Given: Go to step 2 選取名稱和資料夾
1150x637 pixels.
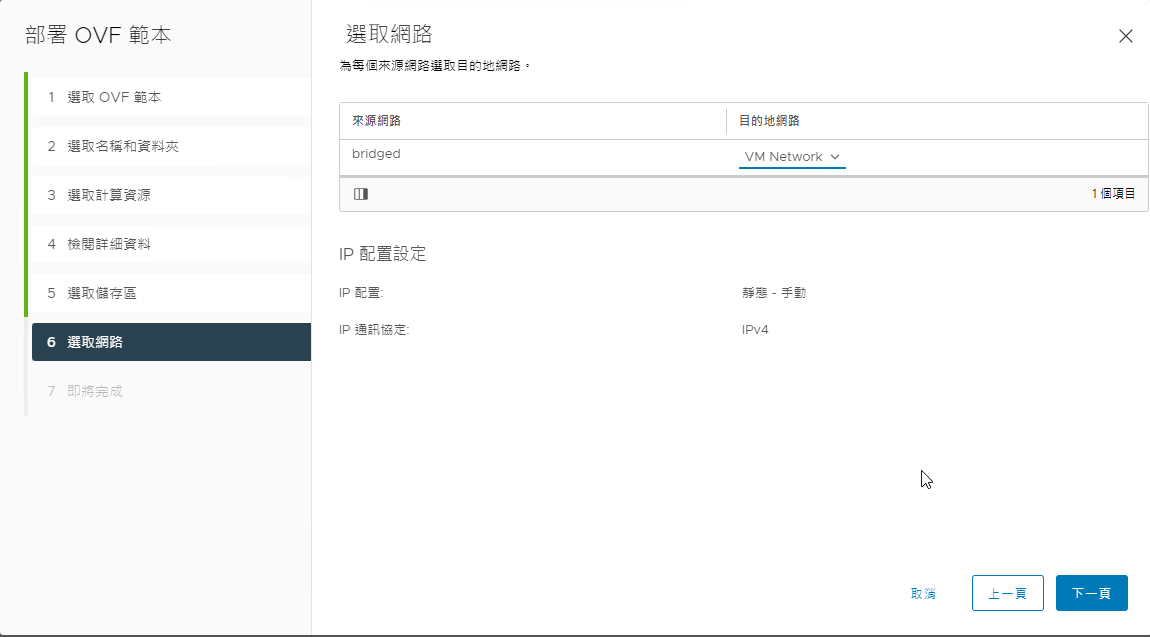Looking at the screenshot, I should point(171,147).
